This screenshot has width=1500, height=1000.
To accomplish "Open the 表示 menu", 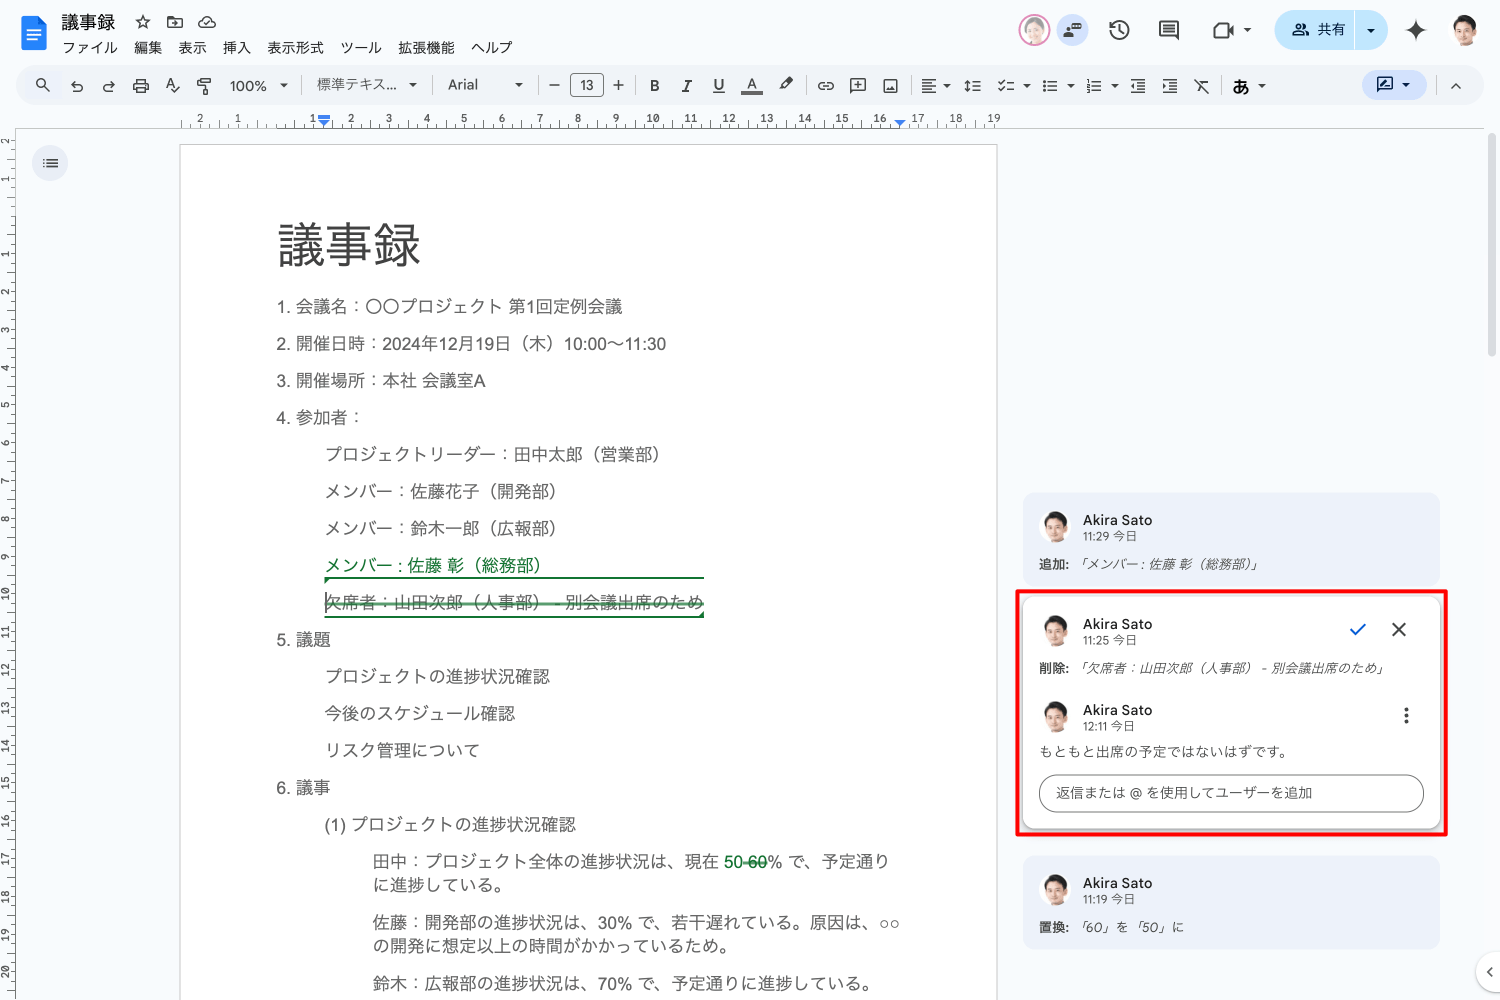I will click(x=192, y=48).
